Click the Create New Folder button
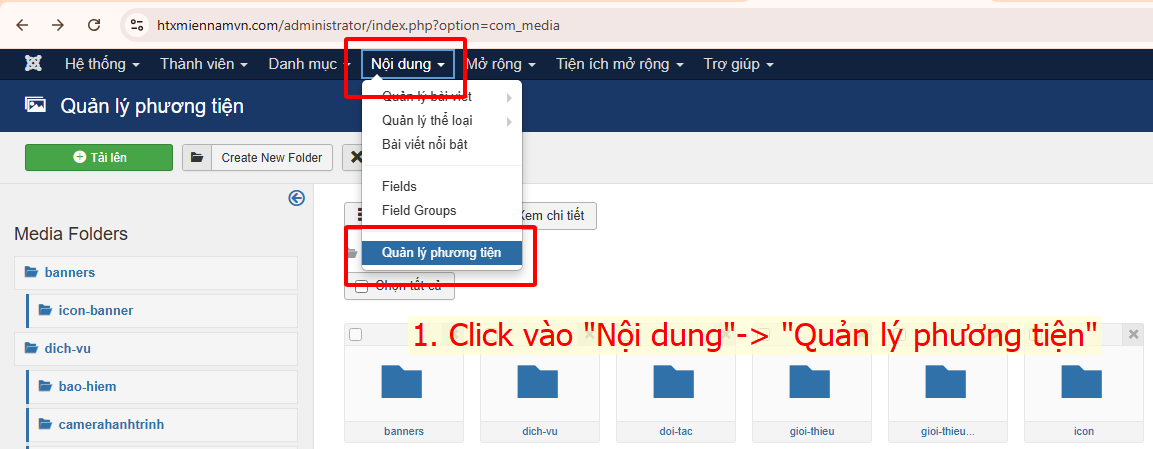Screen dimensions: 1153x449 coord(257,157)
